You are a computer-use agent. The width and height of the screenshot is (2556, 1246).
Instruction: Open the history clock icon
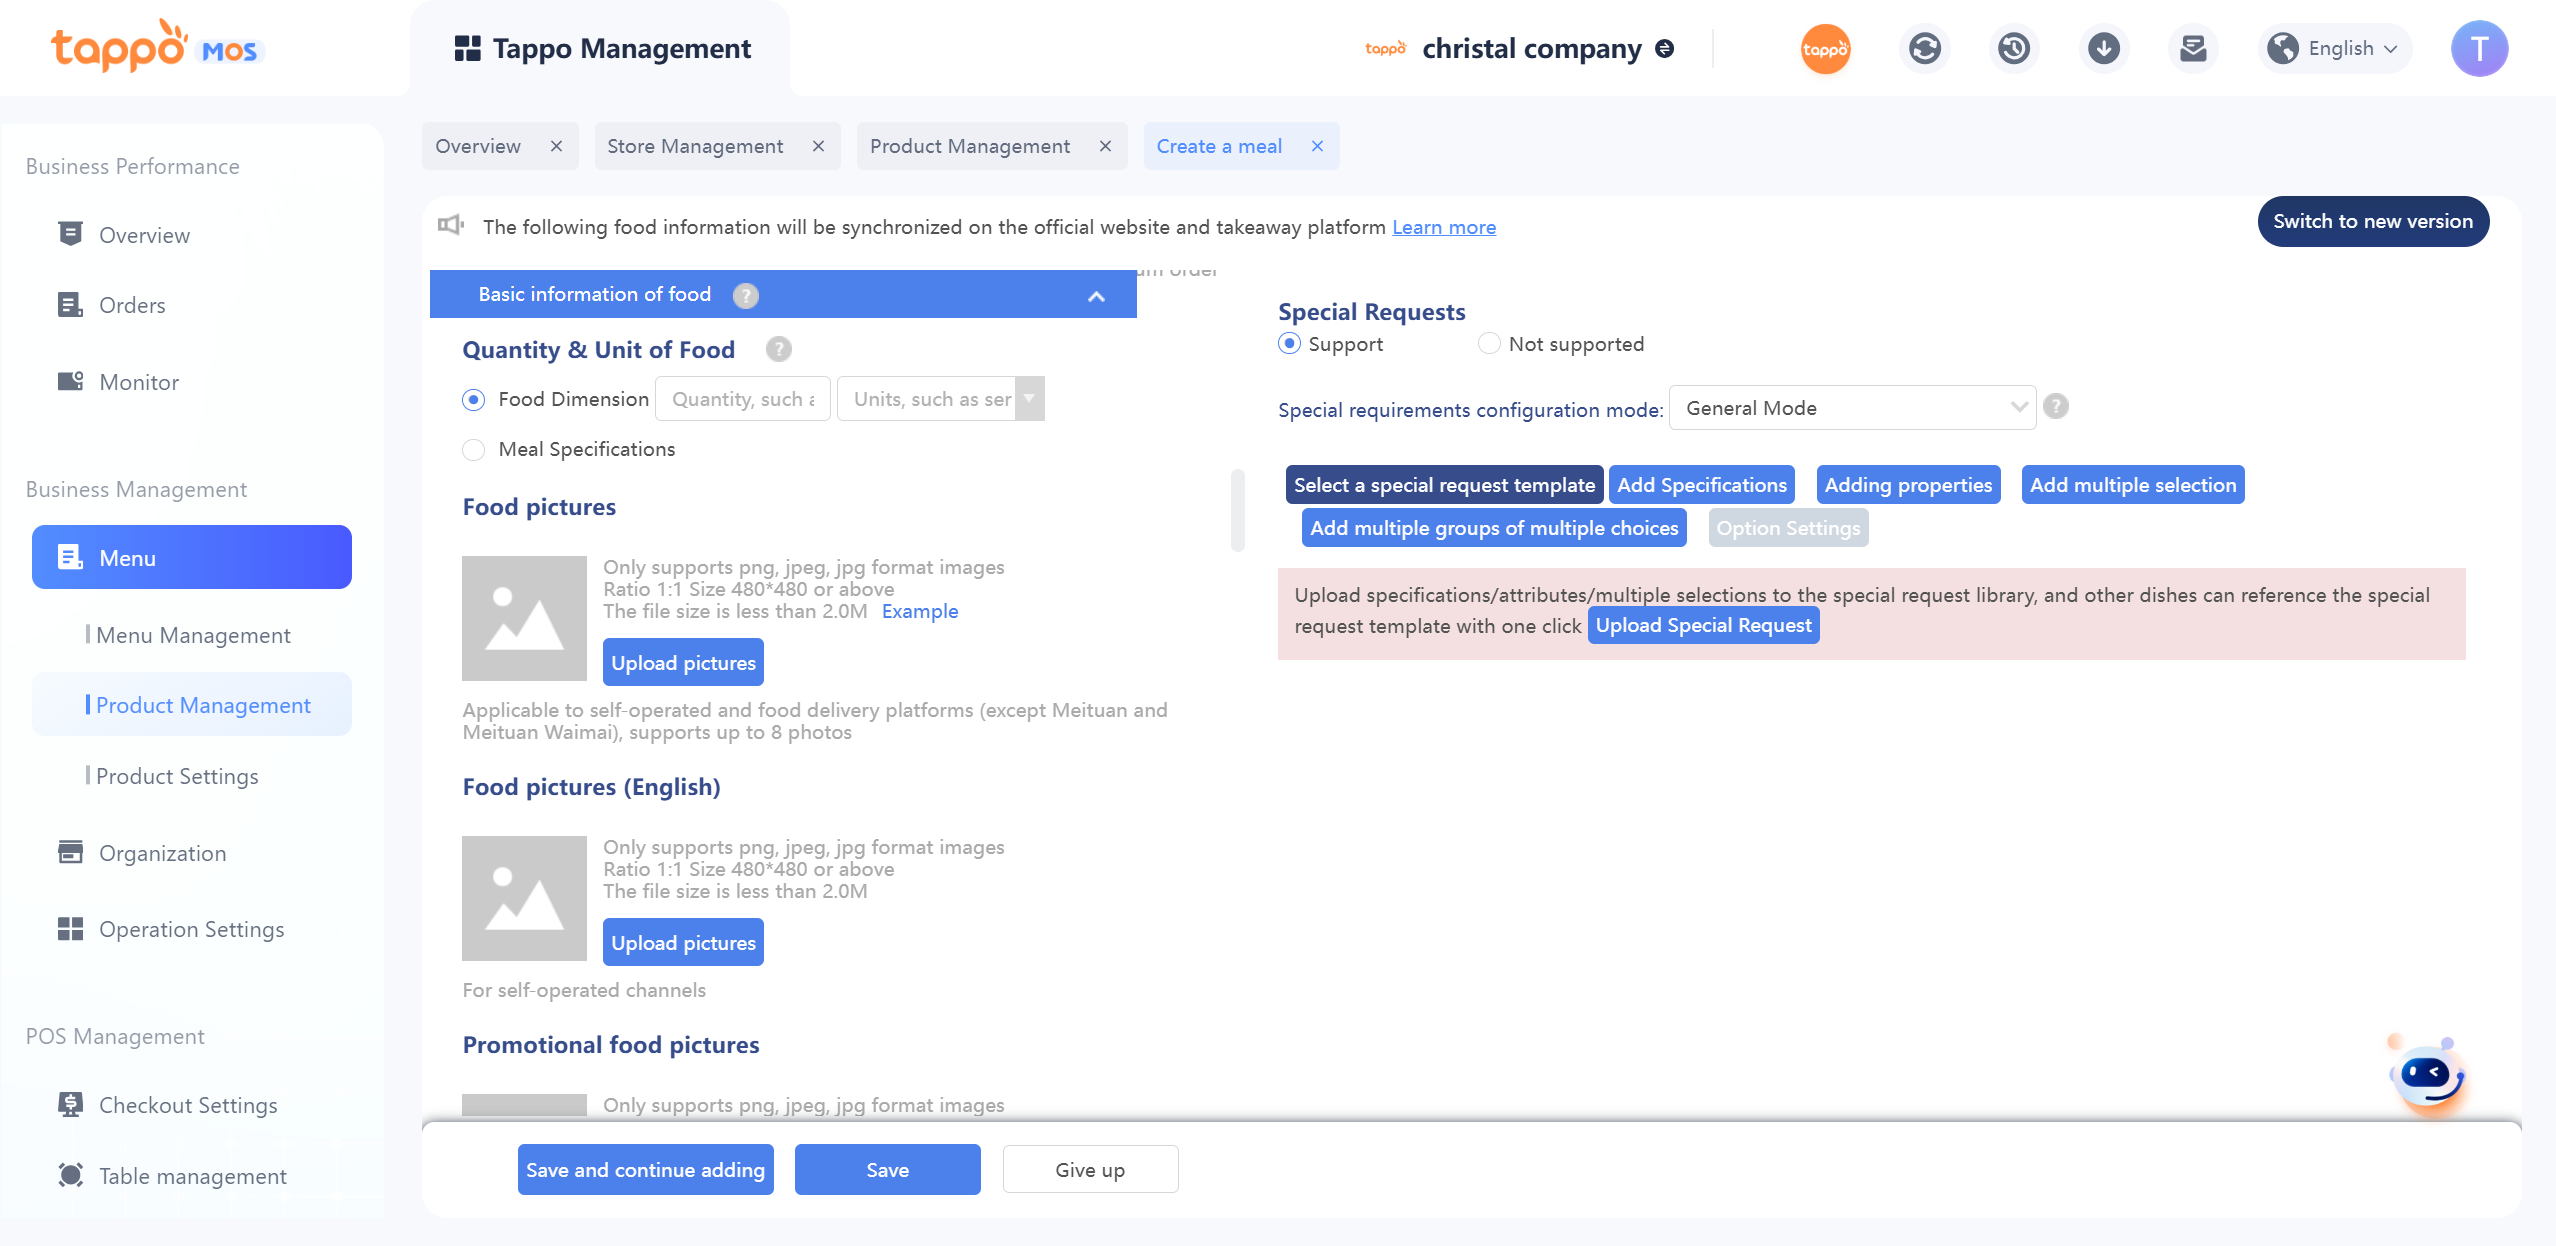[2014, 48]
